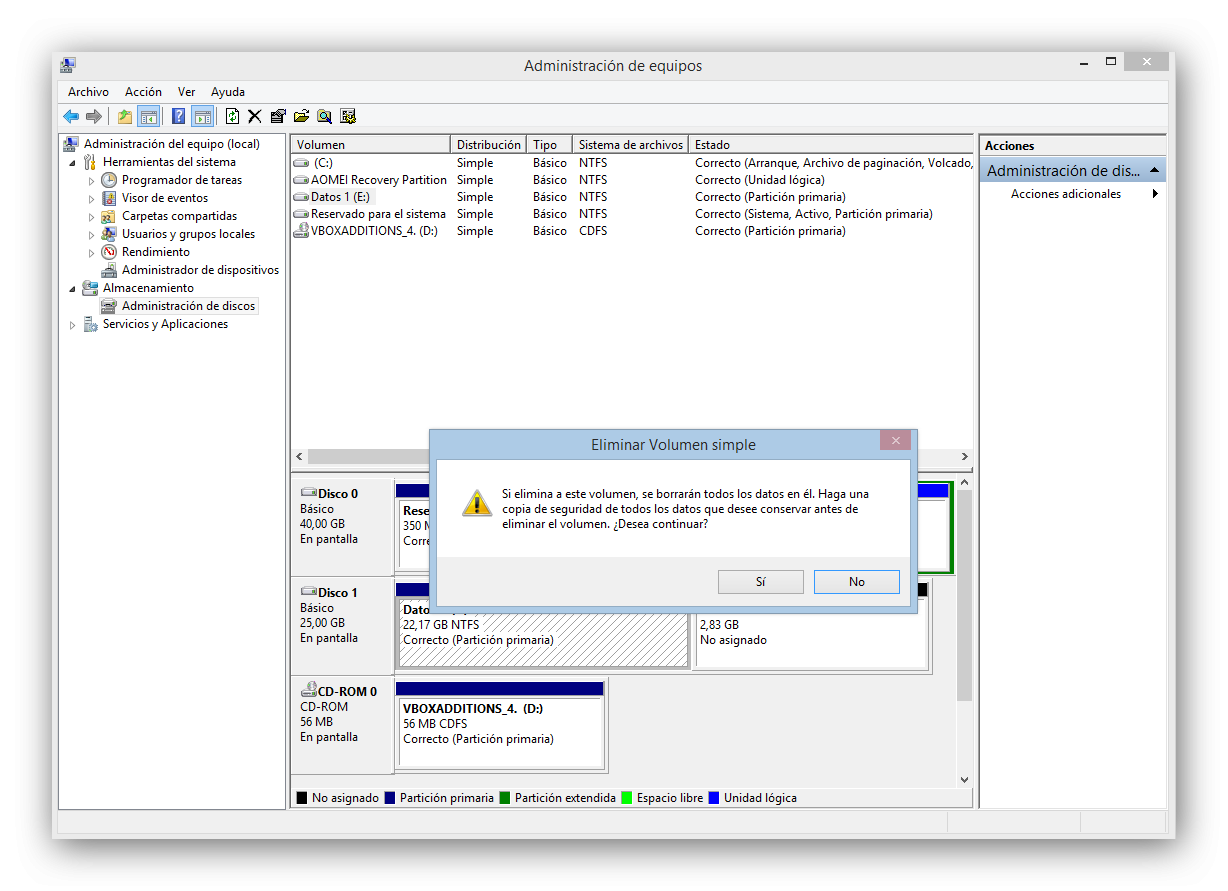Click the Estado column header
This screenshot has height=891, width=1228.
(831, 145)
